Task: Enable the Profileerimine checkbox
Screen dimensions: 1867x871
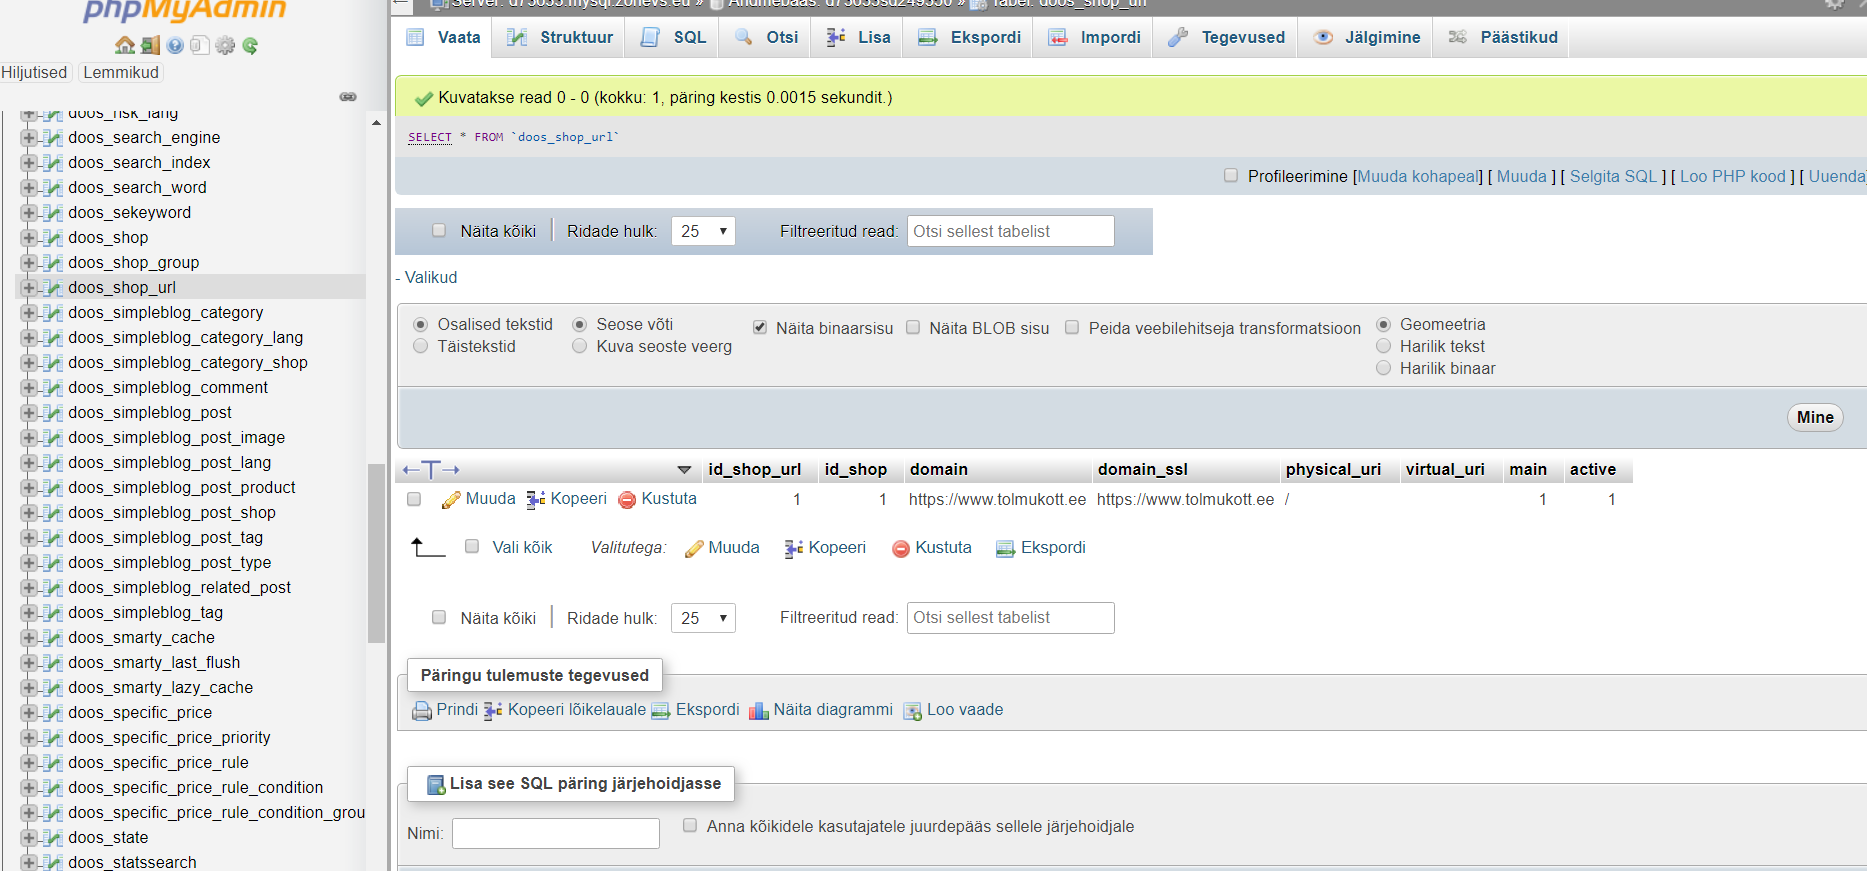Action: click(1231, 175)
